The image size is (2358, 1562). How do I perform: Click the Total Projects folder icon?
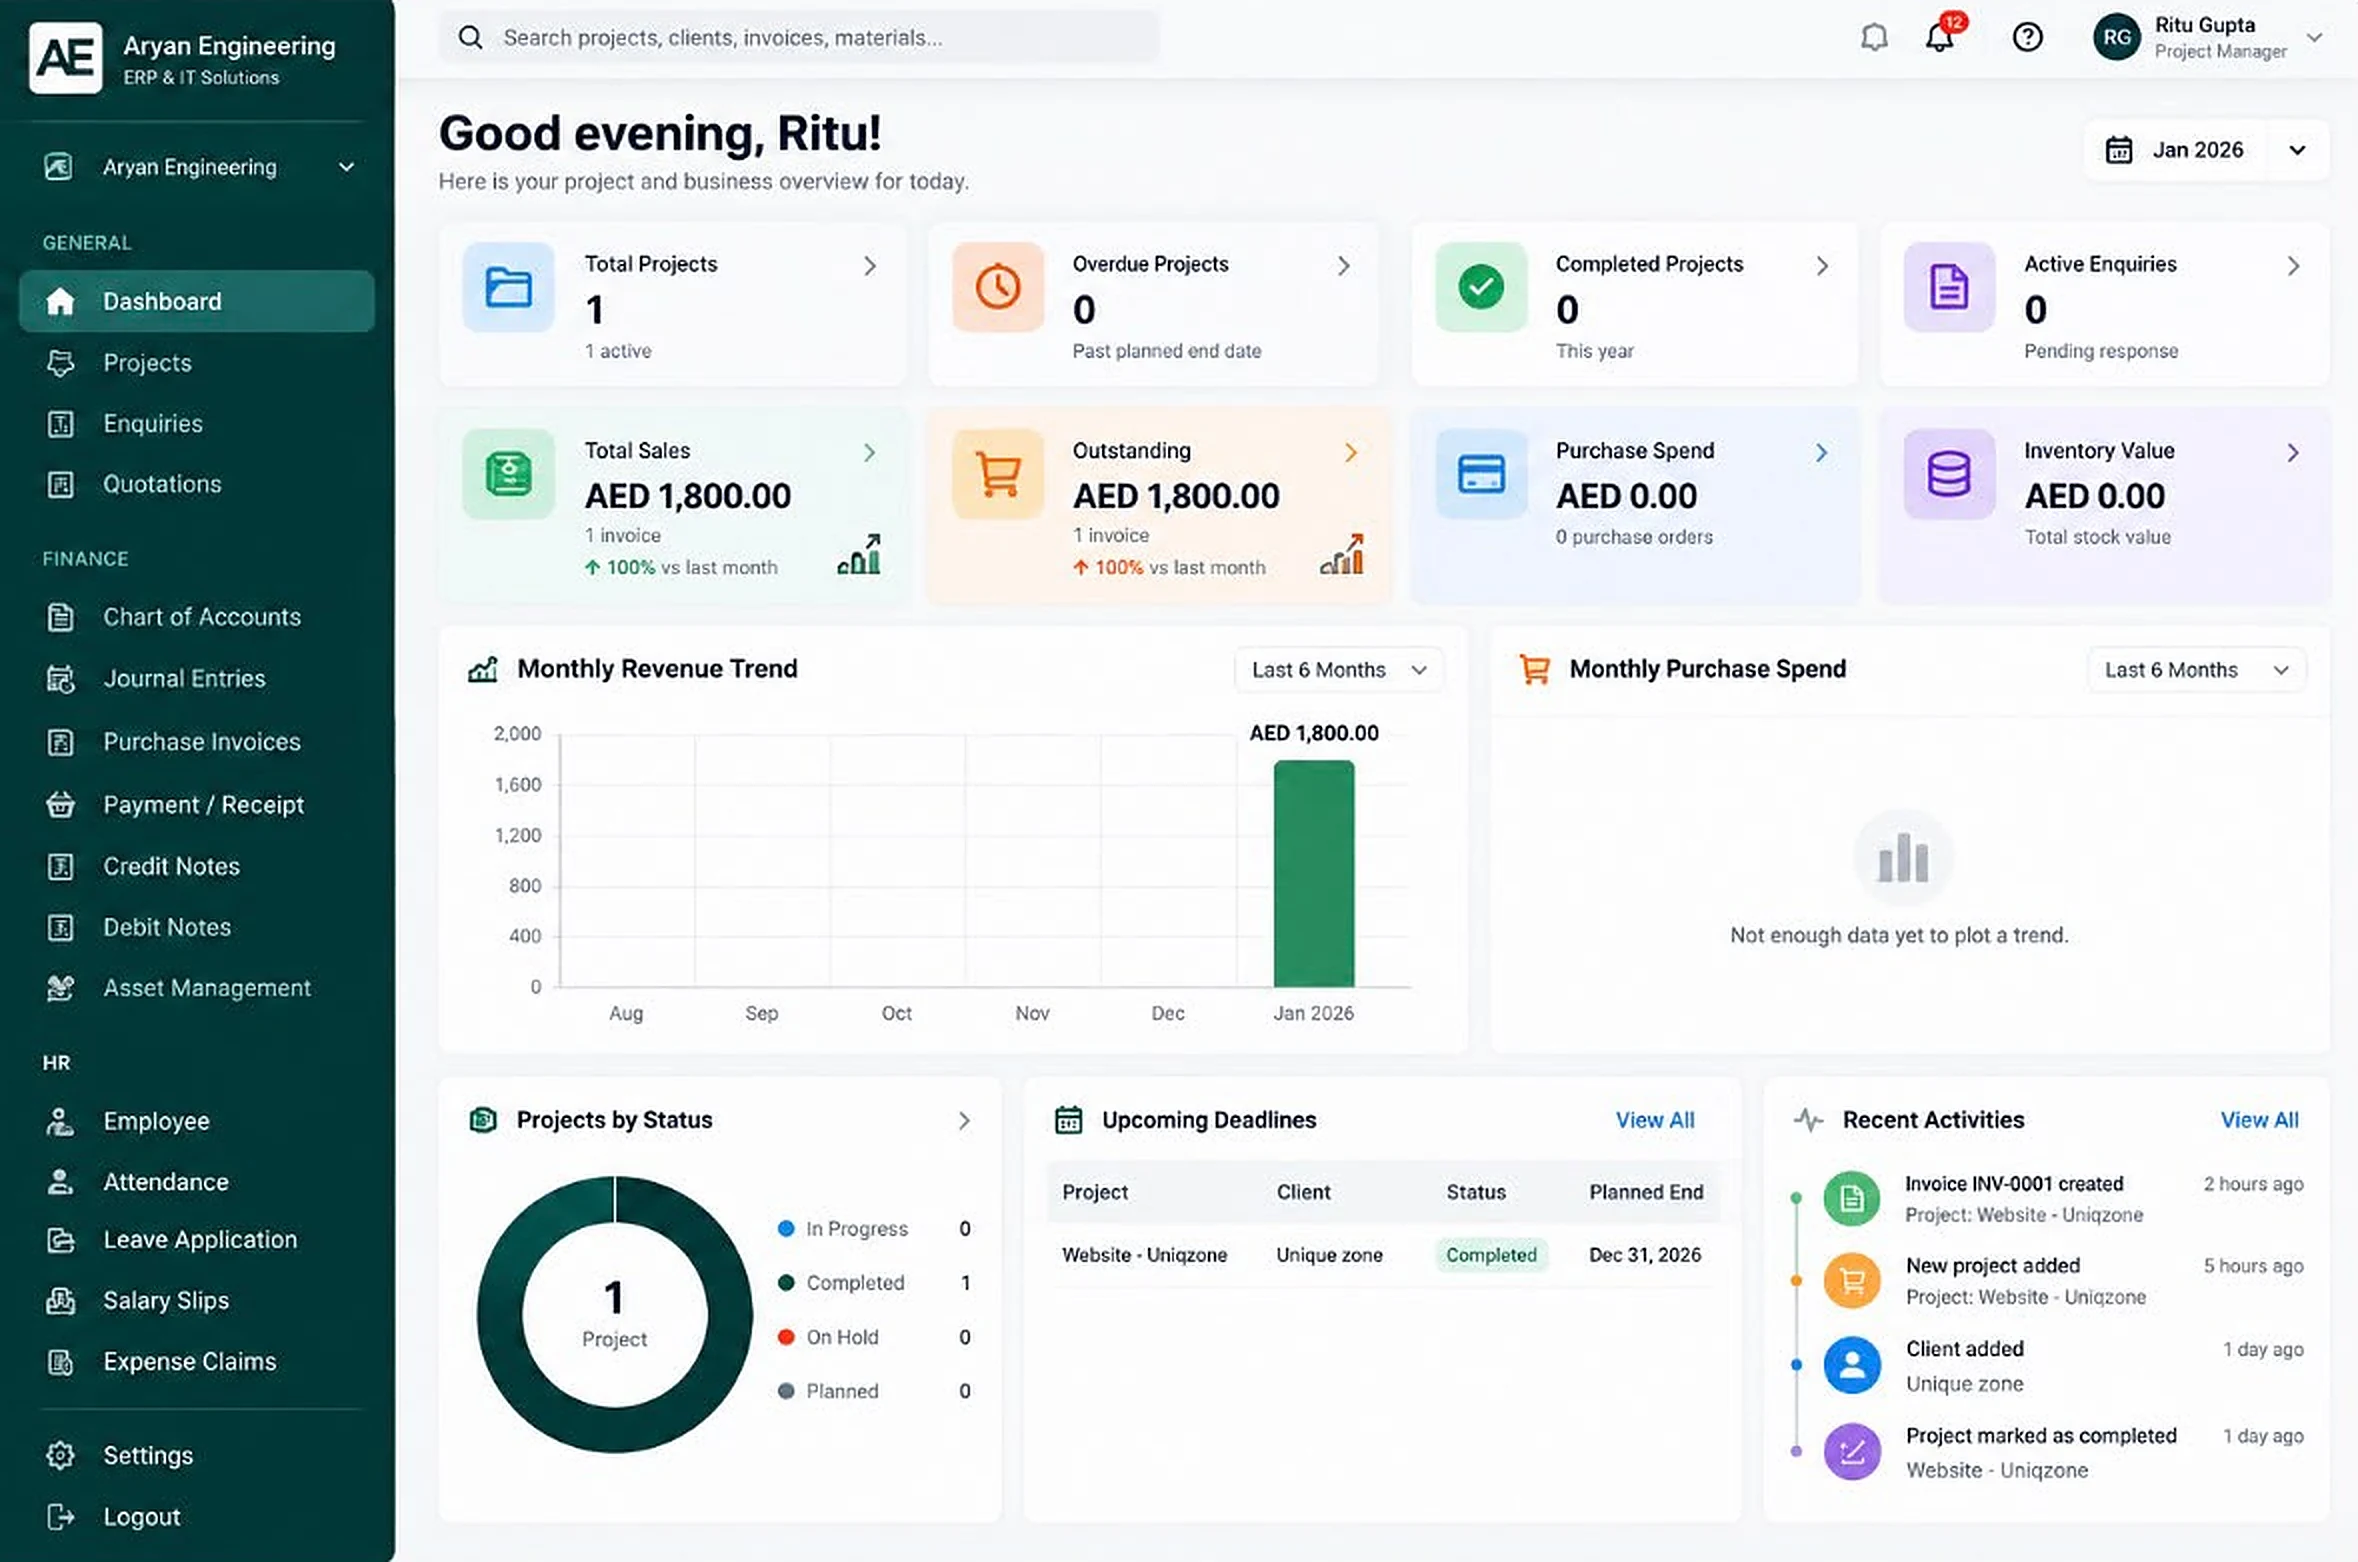click(x=508, y=287)
